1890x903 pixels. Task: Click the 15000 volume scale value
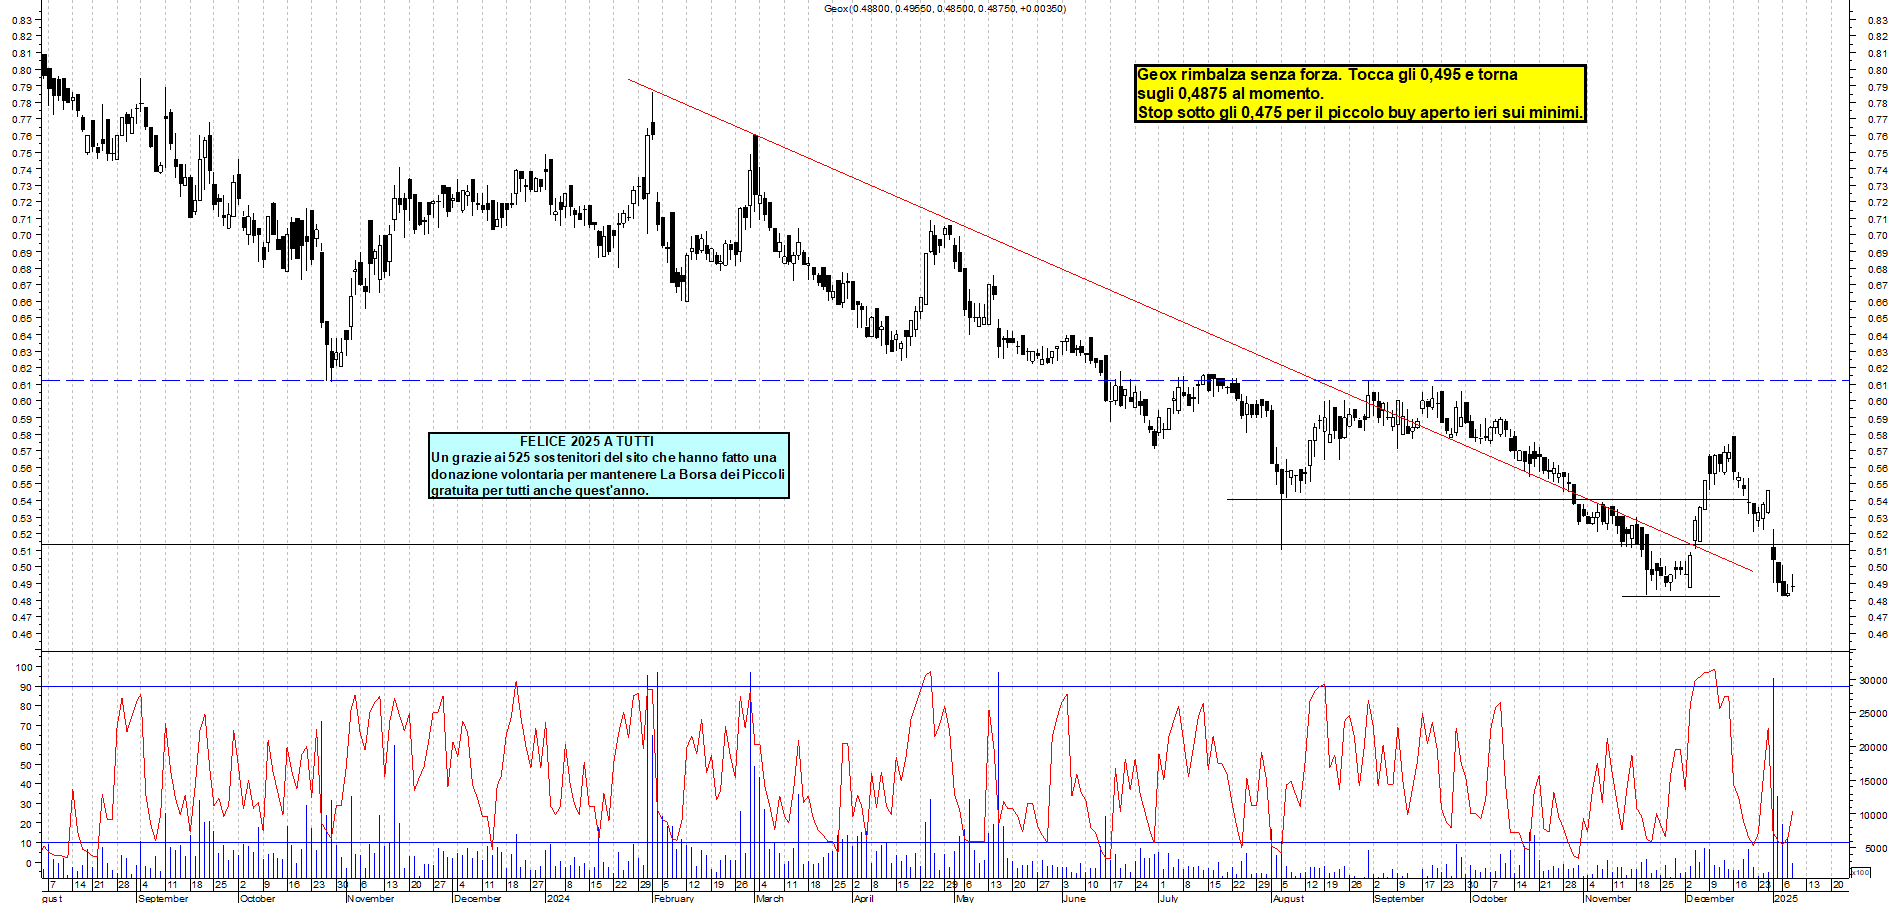point(1872,781)
